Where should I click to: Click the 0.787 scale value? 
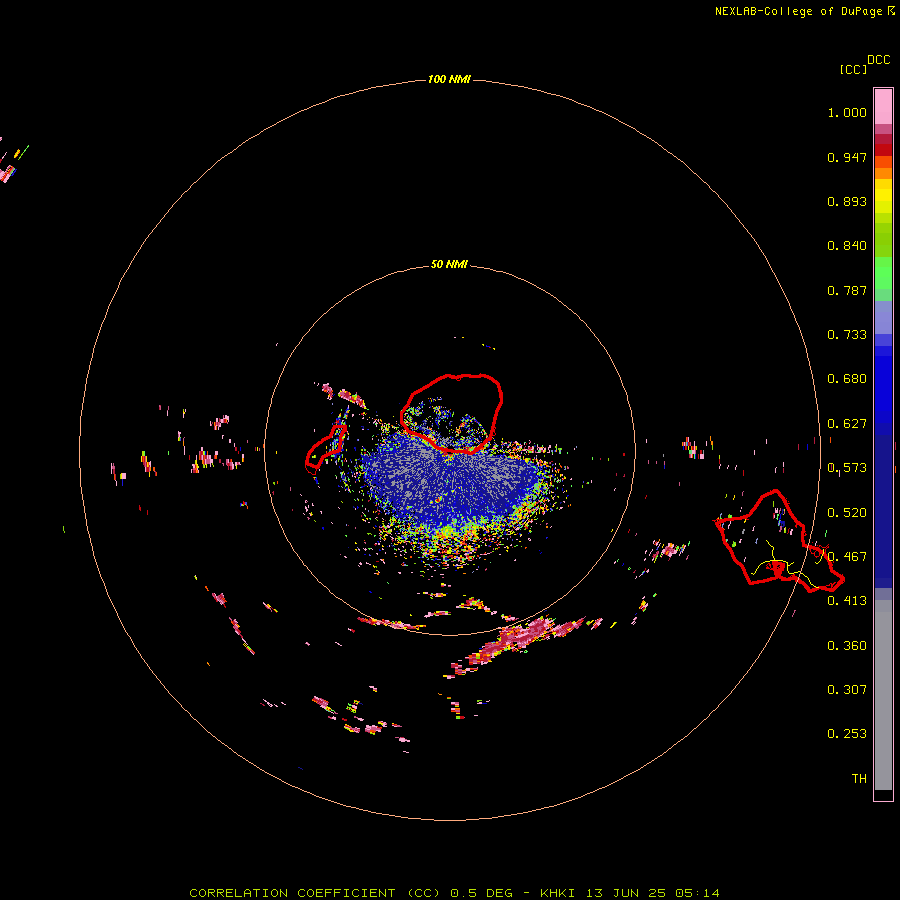847,290
